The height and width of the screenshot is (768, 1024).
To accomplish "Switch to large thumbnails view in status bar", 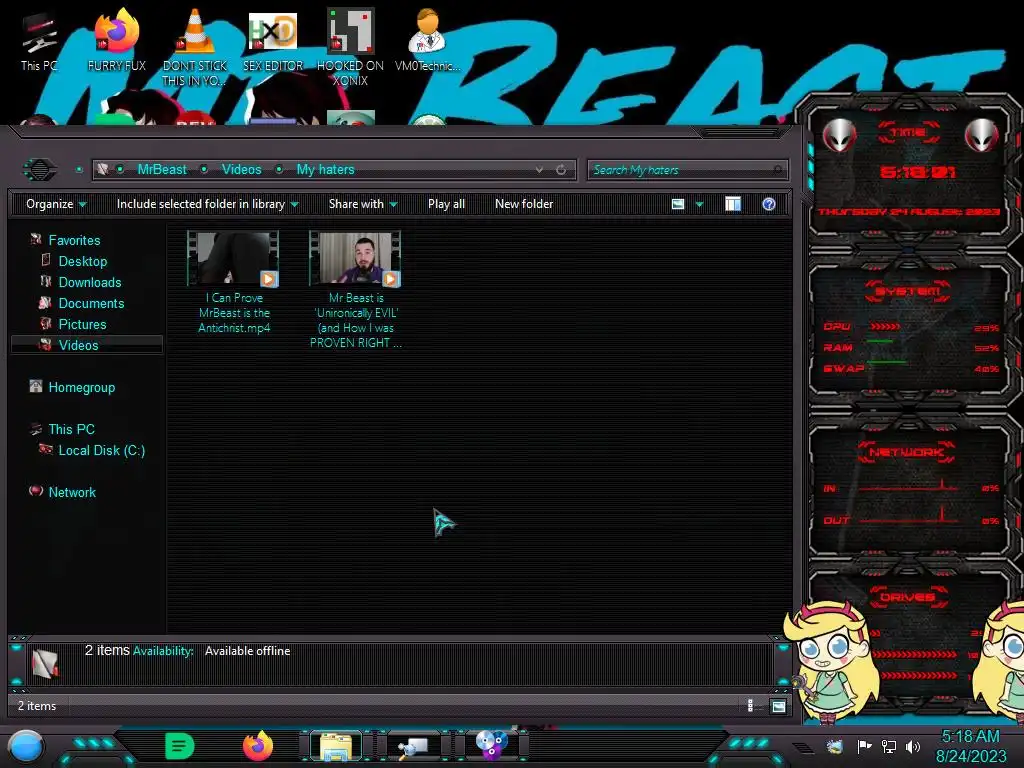I will pyautogui.click(x=778, y=705).
